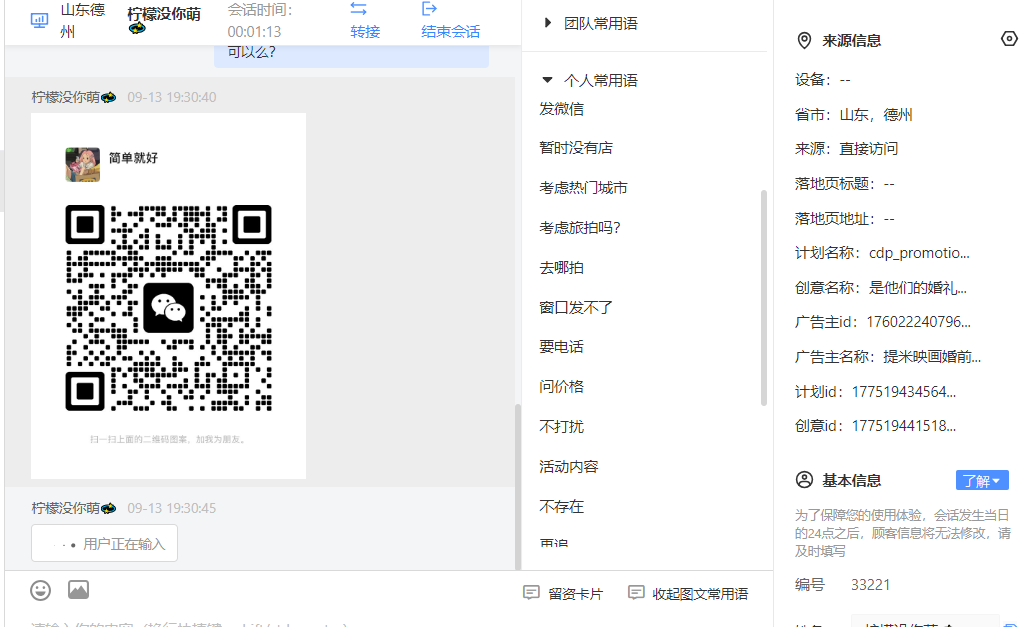Viewport: 1029px width, 627px height.
Task: Open the 了解 status dropdown
Action: pos(982,481)
